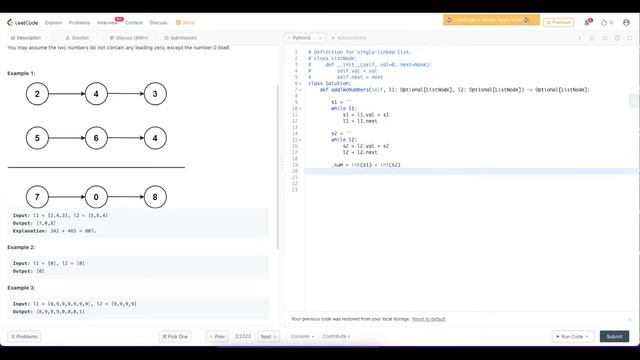This screenshot has height=360, width=640.
Task: Click the highlighted empty line 20 in editor
Action: click(x=471, y=171)
